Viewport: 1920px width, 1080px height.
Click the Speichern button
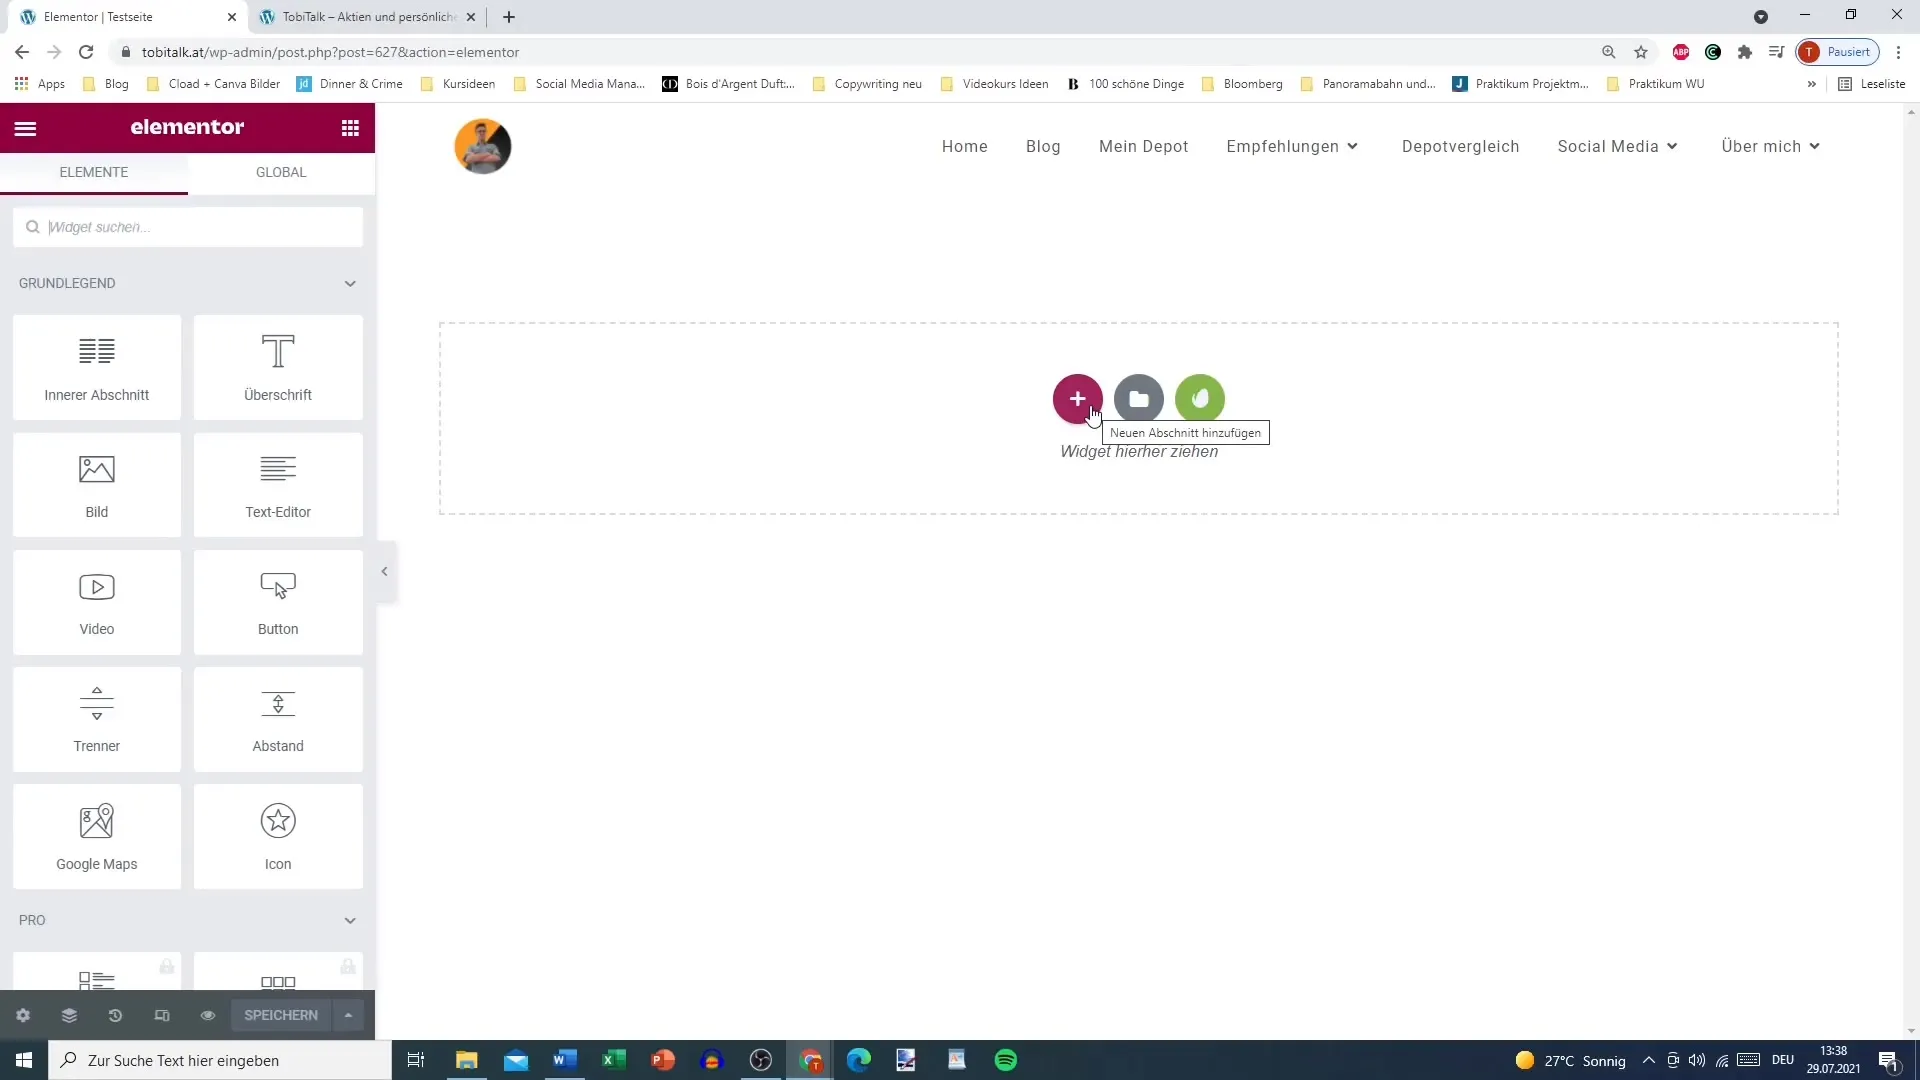click(x=281, y=1015)
